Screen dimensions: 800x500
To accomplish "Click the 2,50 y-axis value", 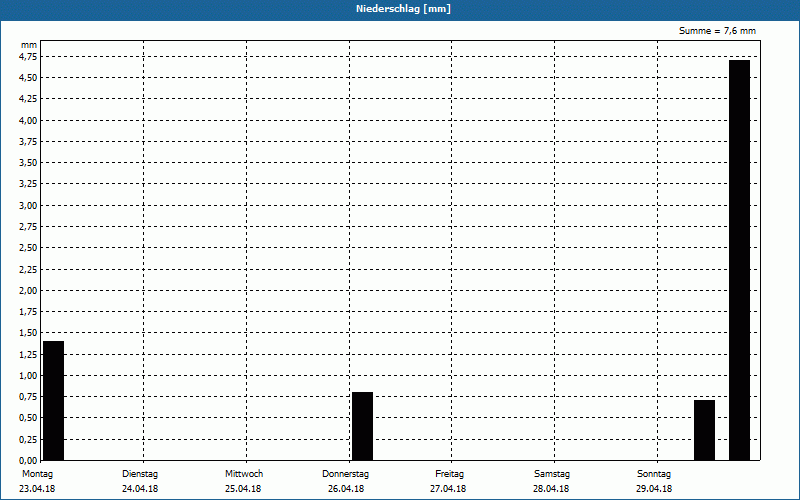I will (28, 248).
